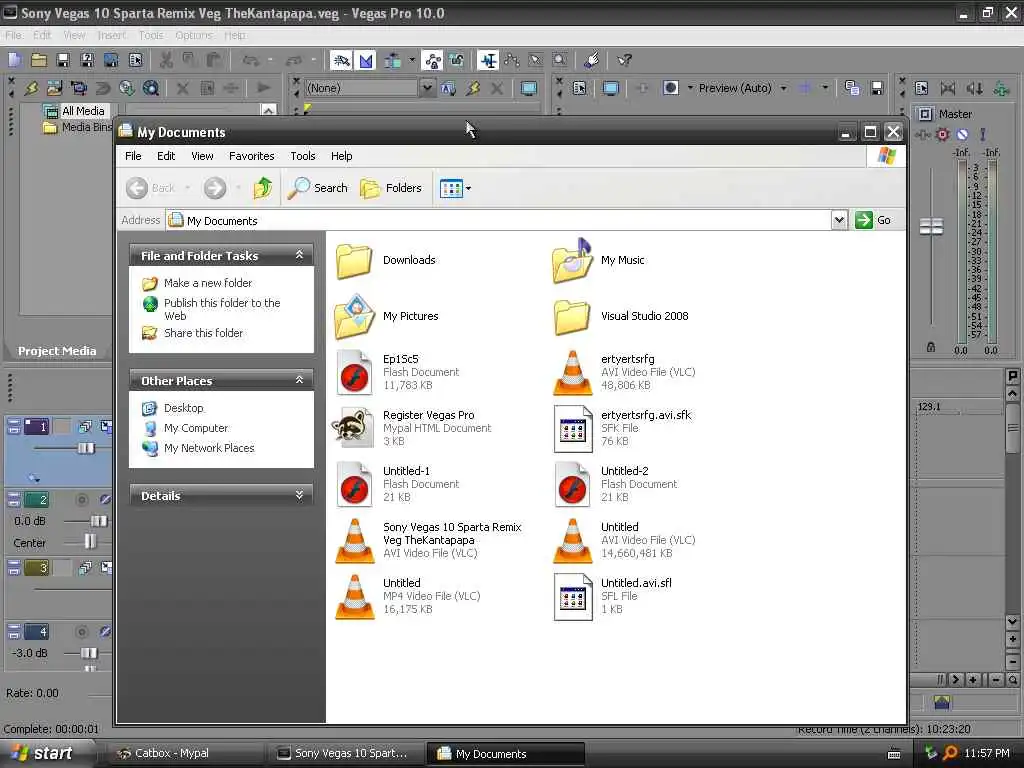1024x768 pixels.
Task: Open the Edit menu in My Documents
Action: coord(166,156)
